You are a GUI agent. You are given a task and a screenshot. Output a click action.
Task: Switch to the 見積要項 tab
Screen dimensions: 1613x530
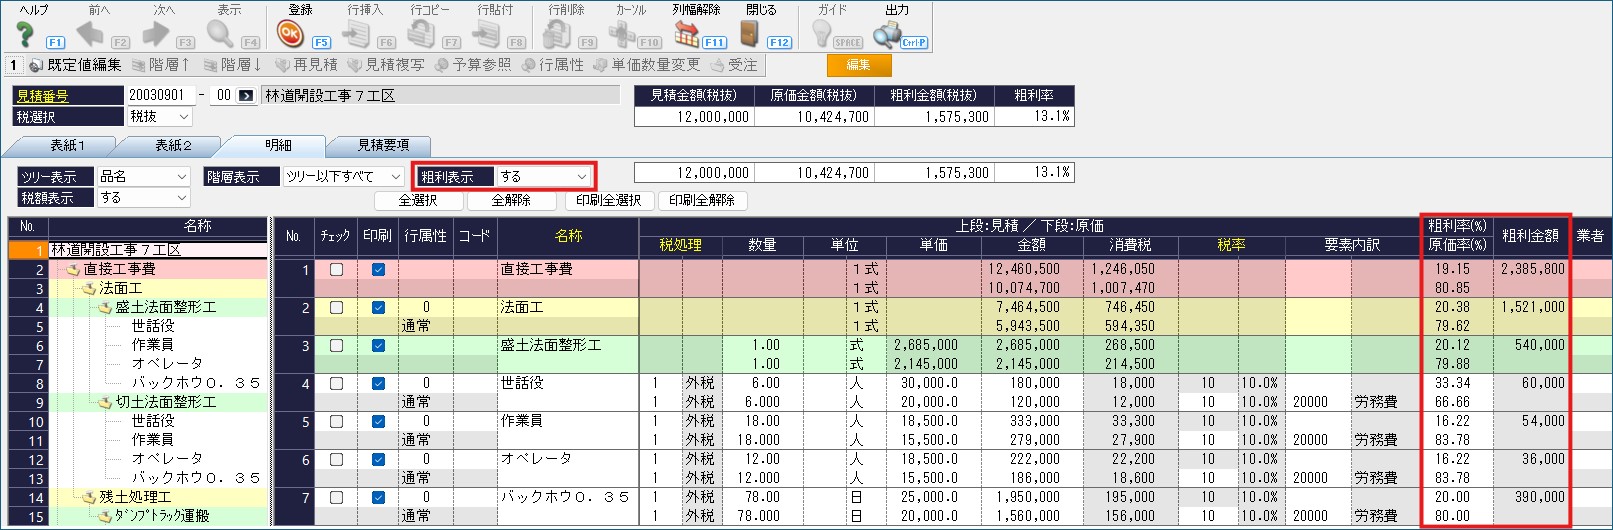tap(383, 146)
